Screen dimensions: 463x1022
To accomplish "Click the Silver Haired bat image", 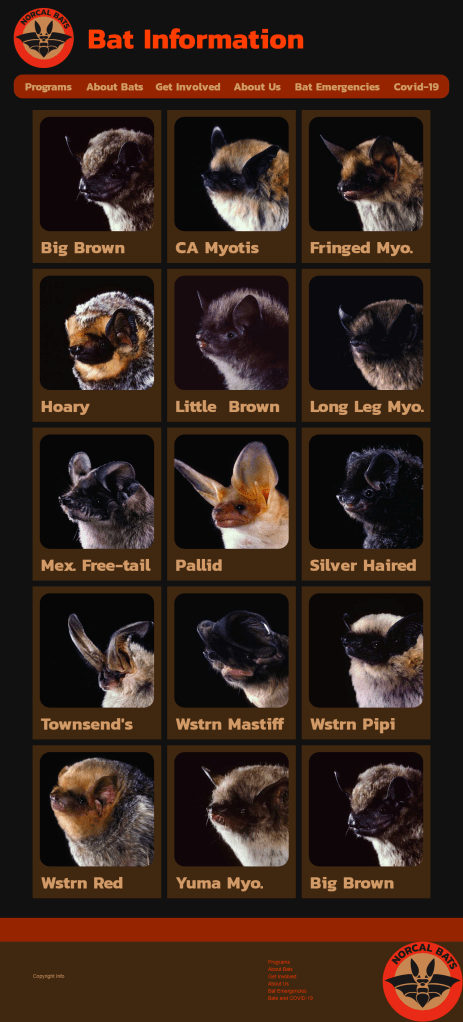I will [366, 491].
